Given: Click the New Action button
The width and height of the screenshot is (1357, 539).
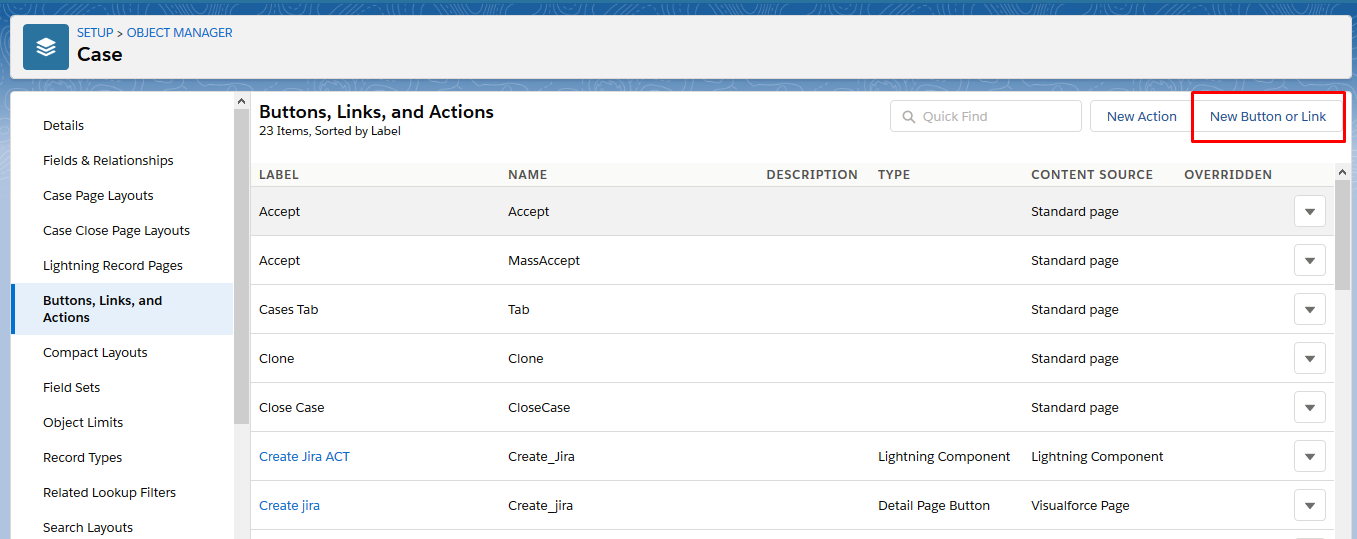Looking at the screenshot, I should click(1141, 117).
